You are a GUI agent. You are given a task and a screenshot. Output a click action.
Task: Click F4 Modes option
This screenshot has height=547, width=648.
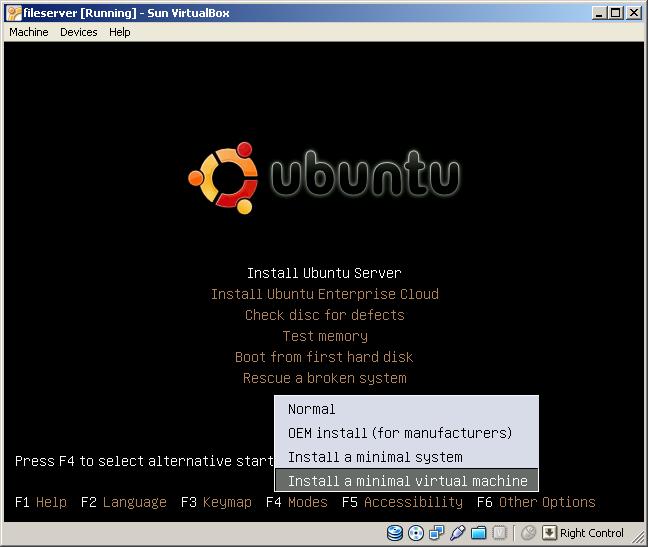tap(297, 502)
